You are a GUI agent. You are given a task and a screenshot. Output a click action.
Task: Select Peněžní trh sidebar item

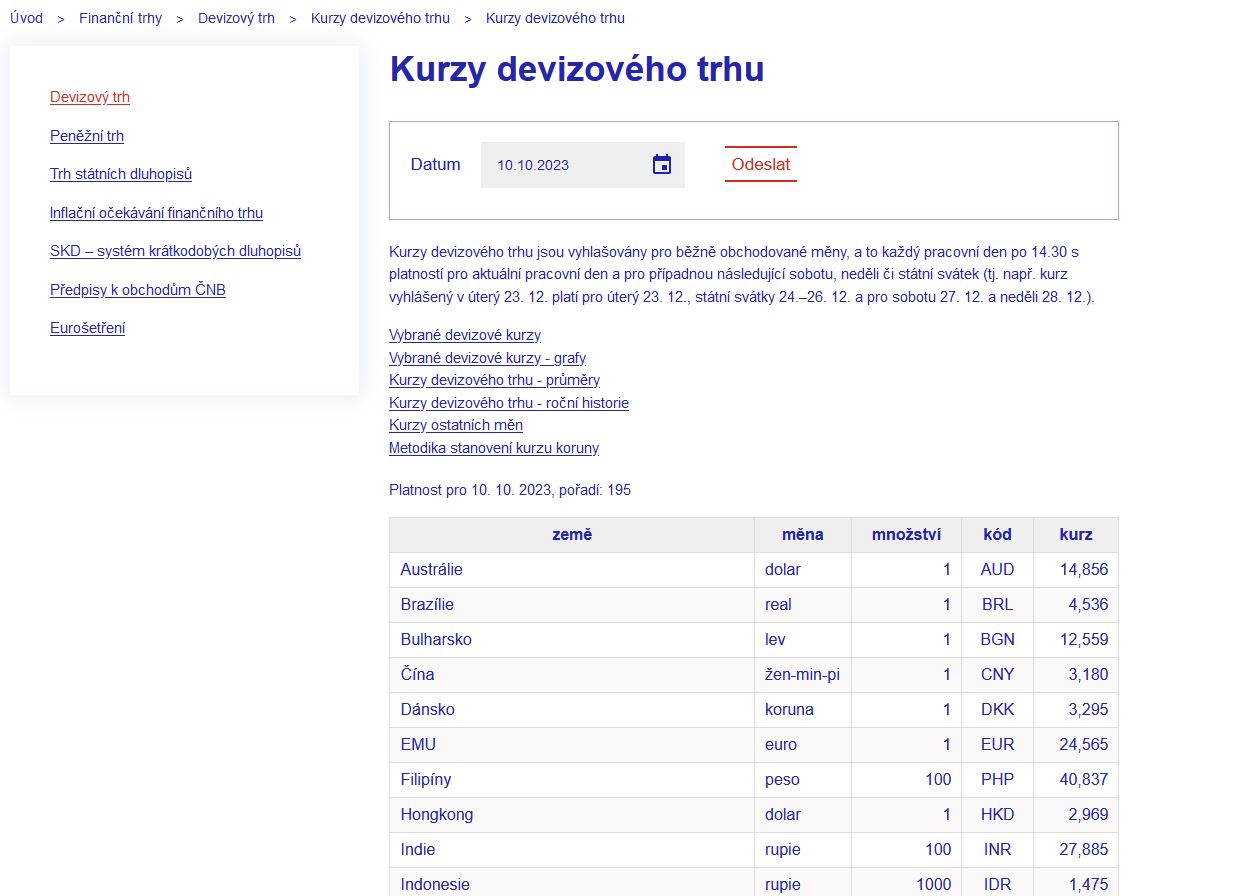click(x=87, y=136)
